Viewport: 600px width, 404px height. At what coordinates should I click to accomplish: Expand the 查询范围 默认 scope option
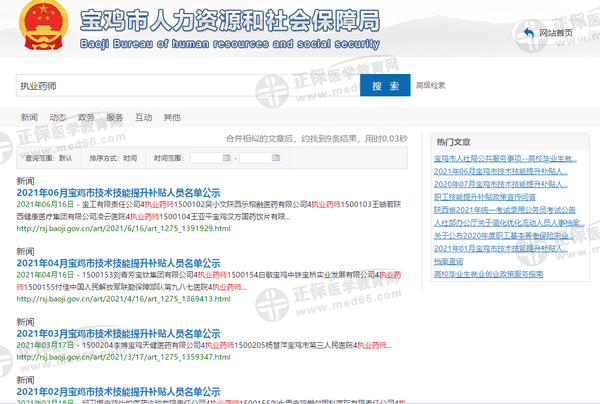point(50,158)
